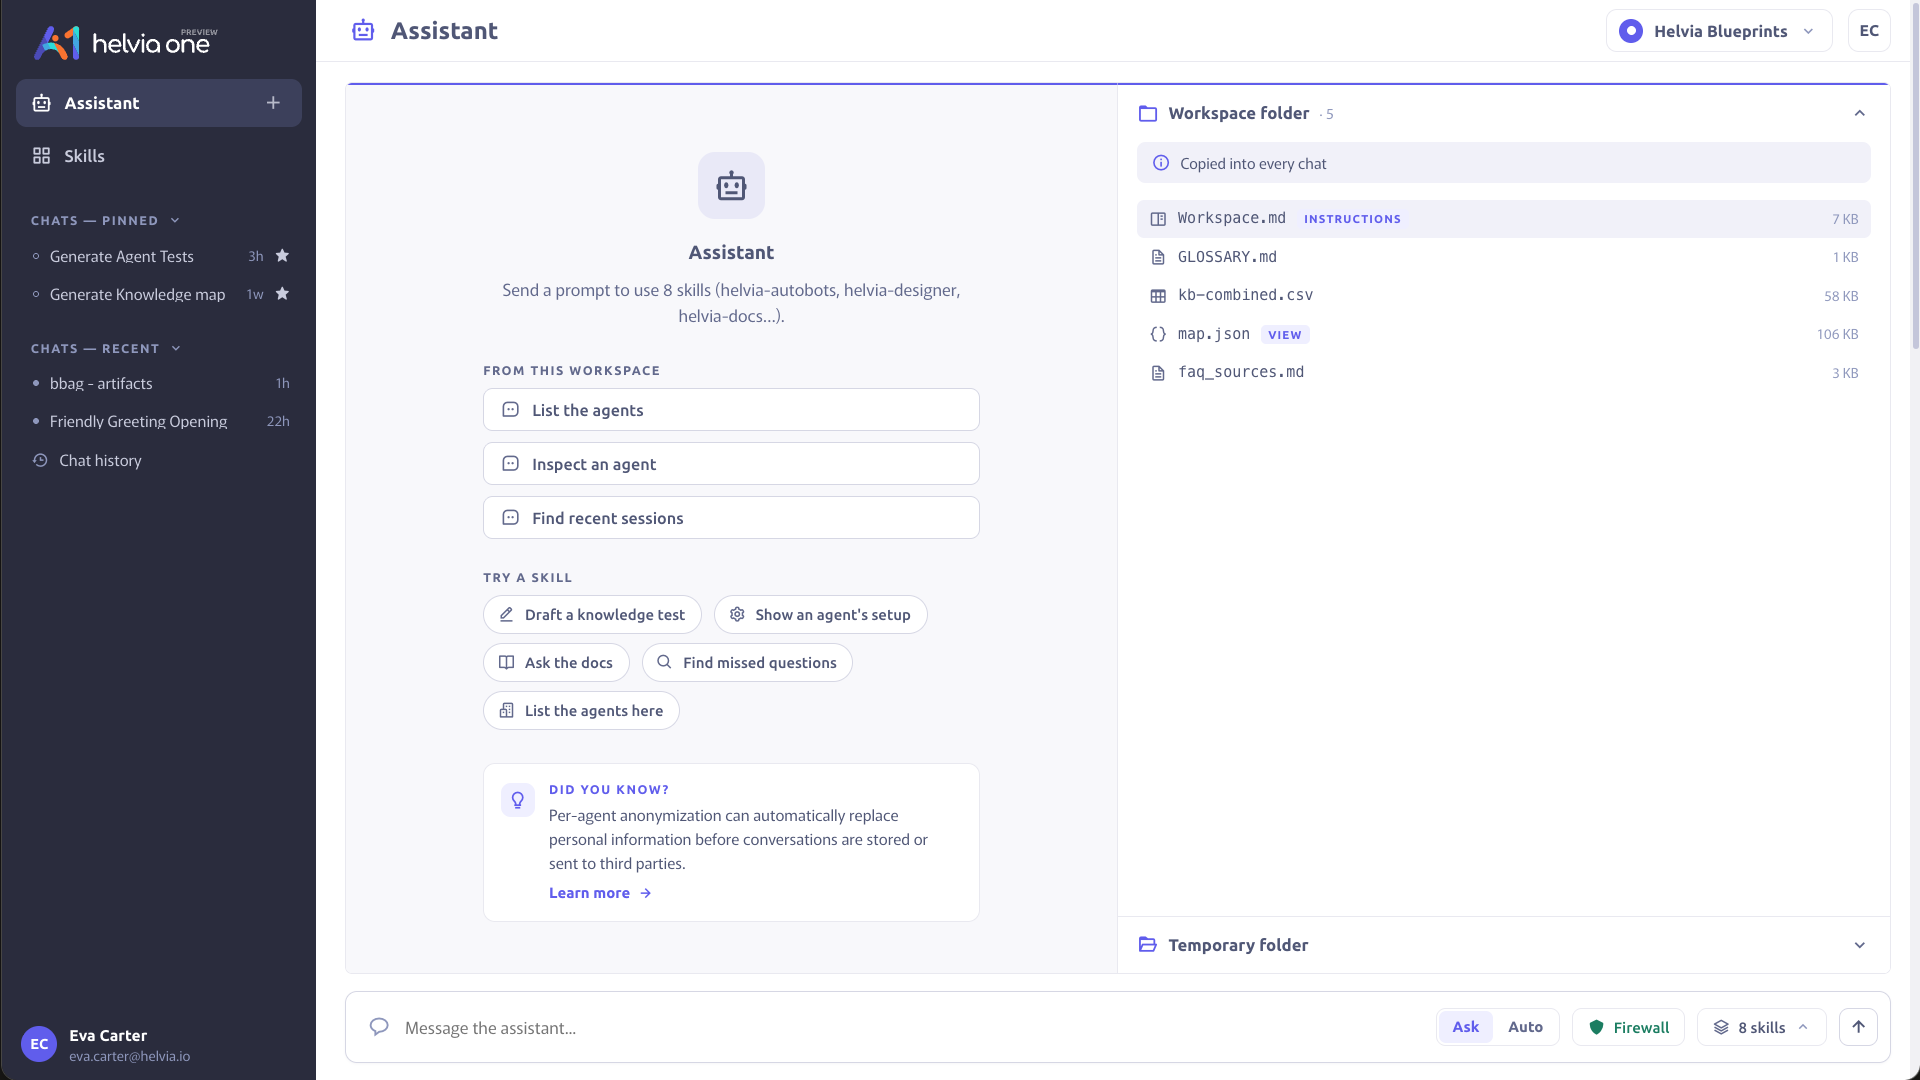
Task: Click the EC avatar in top right
Action: pos(1869,31)
